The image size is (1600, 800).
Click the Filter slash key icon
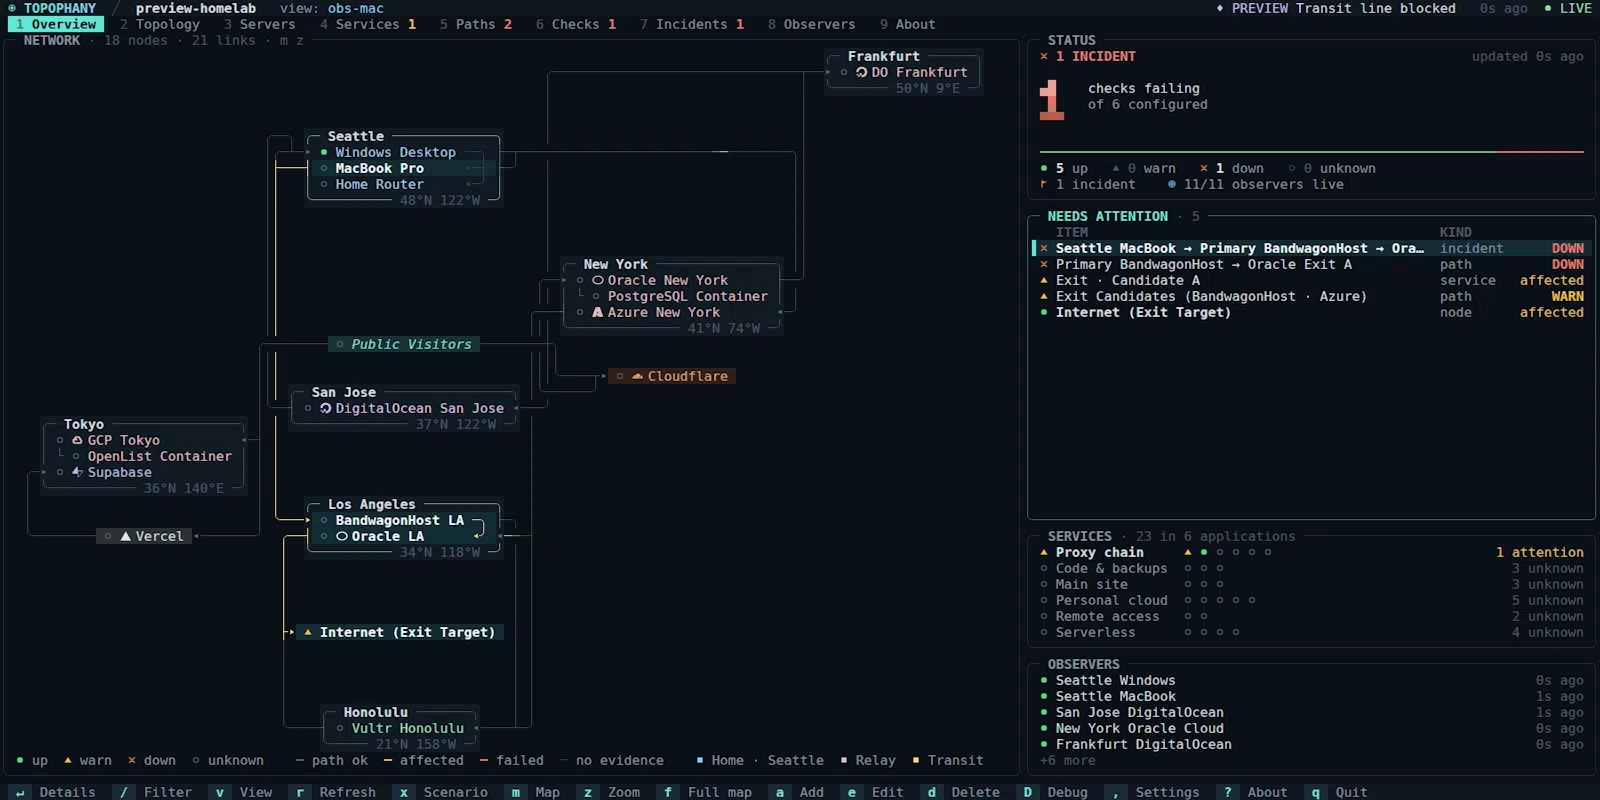(124, 792)
